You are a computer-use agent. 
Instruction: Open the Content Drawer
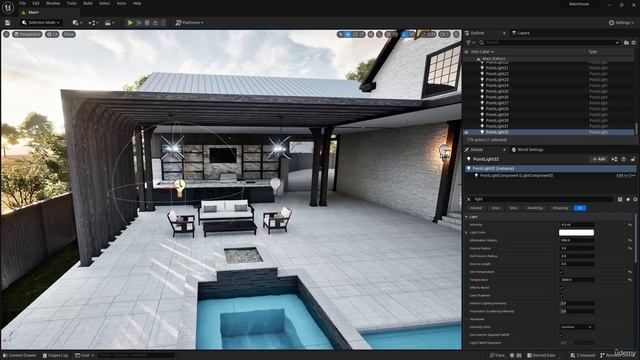pyautogui.click(x=20, y=356)
